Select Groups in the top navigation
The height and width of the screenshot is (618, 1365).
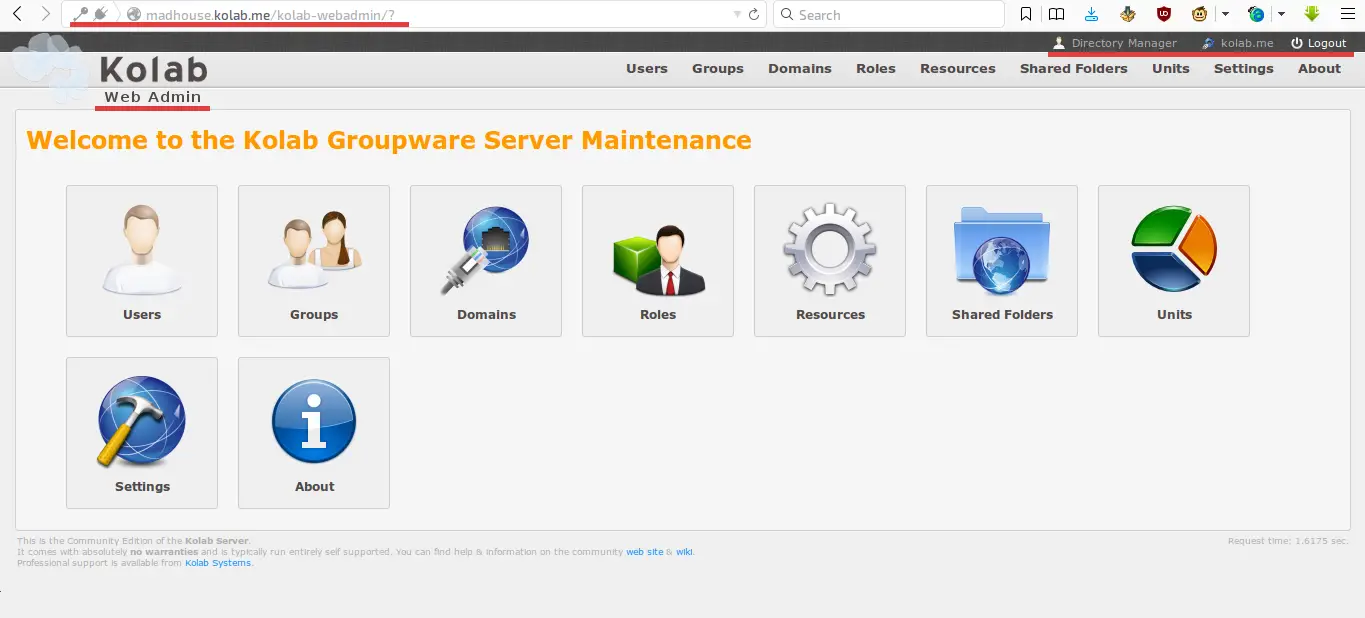point(718,68)
